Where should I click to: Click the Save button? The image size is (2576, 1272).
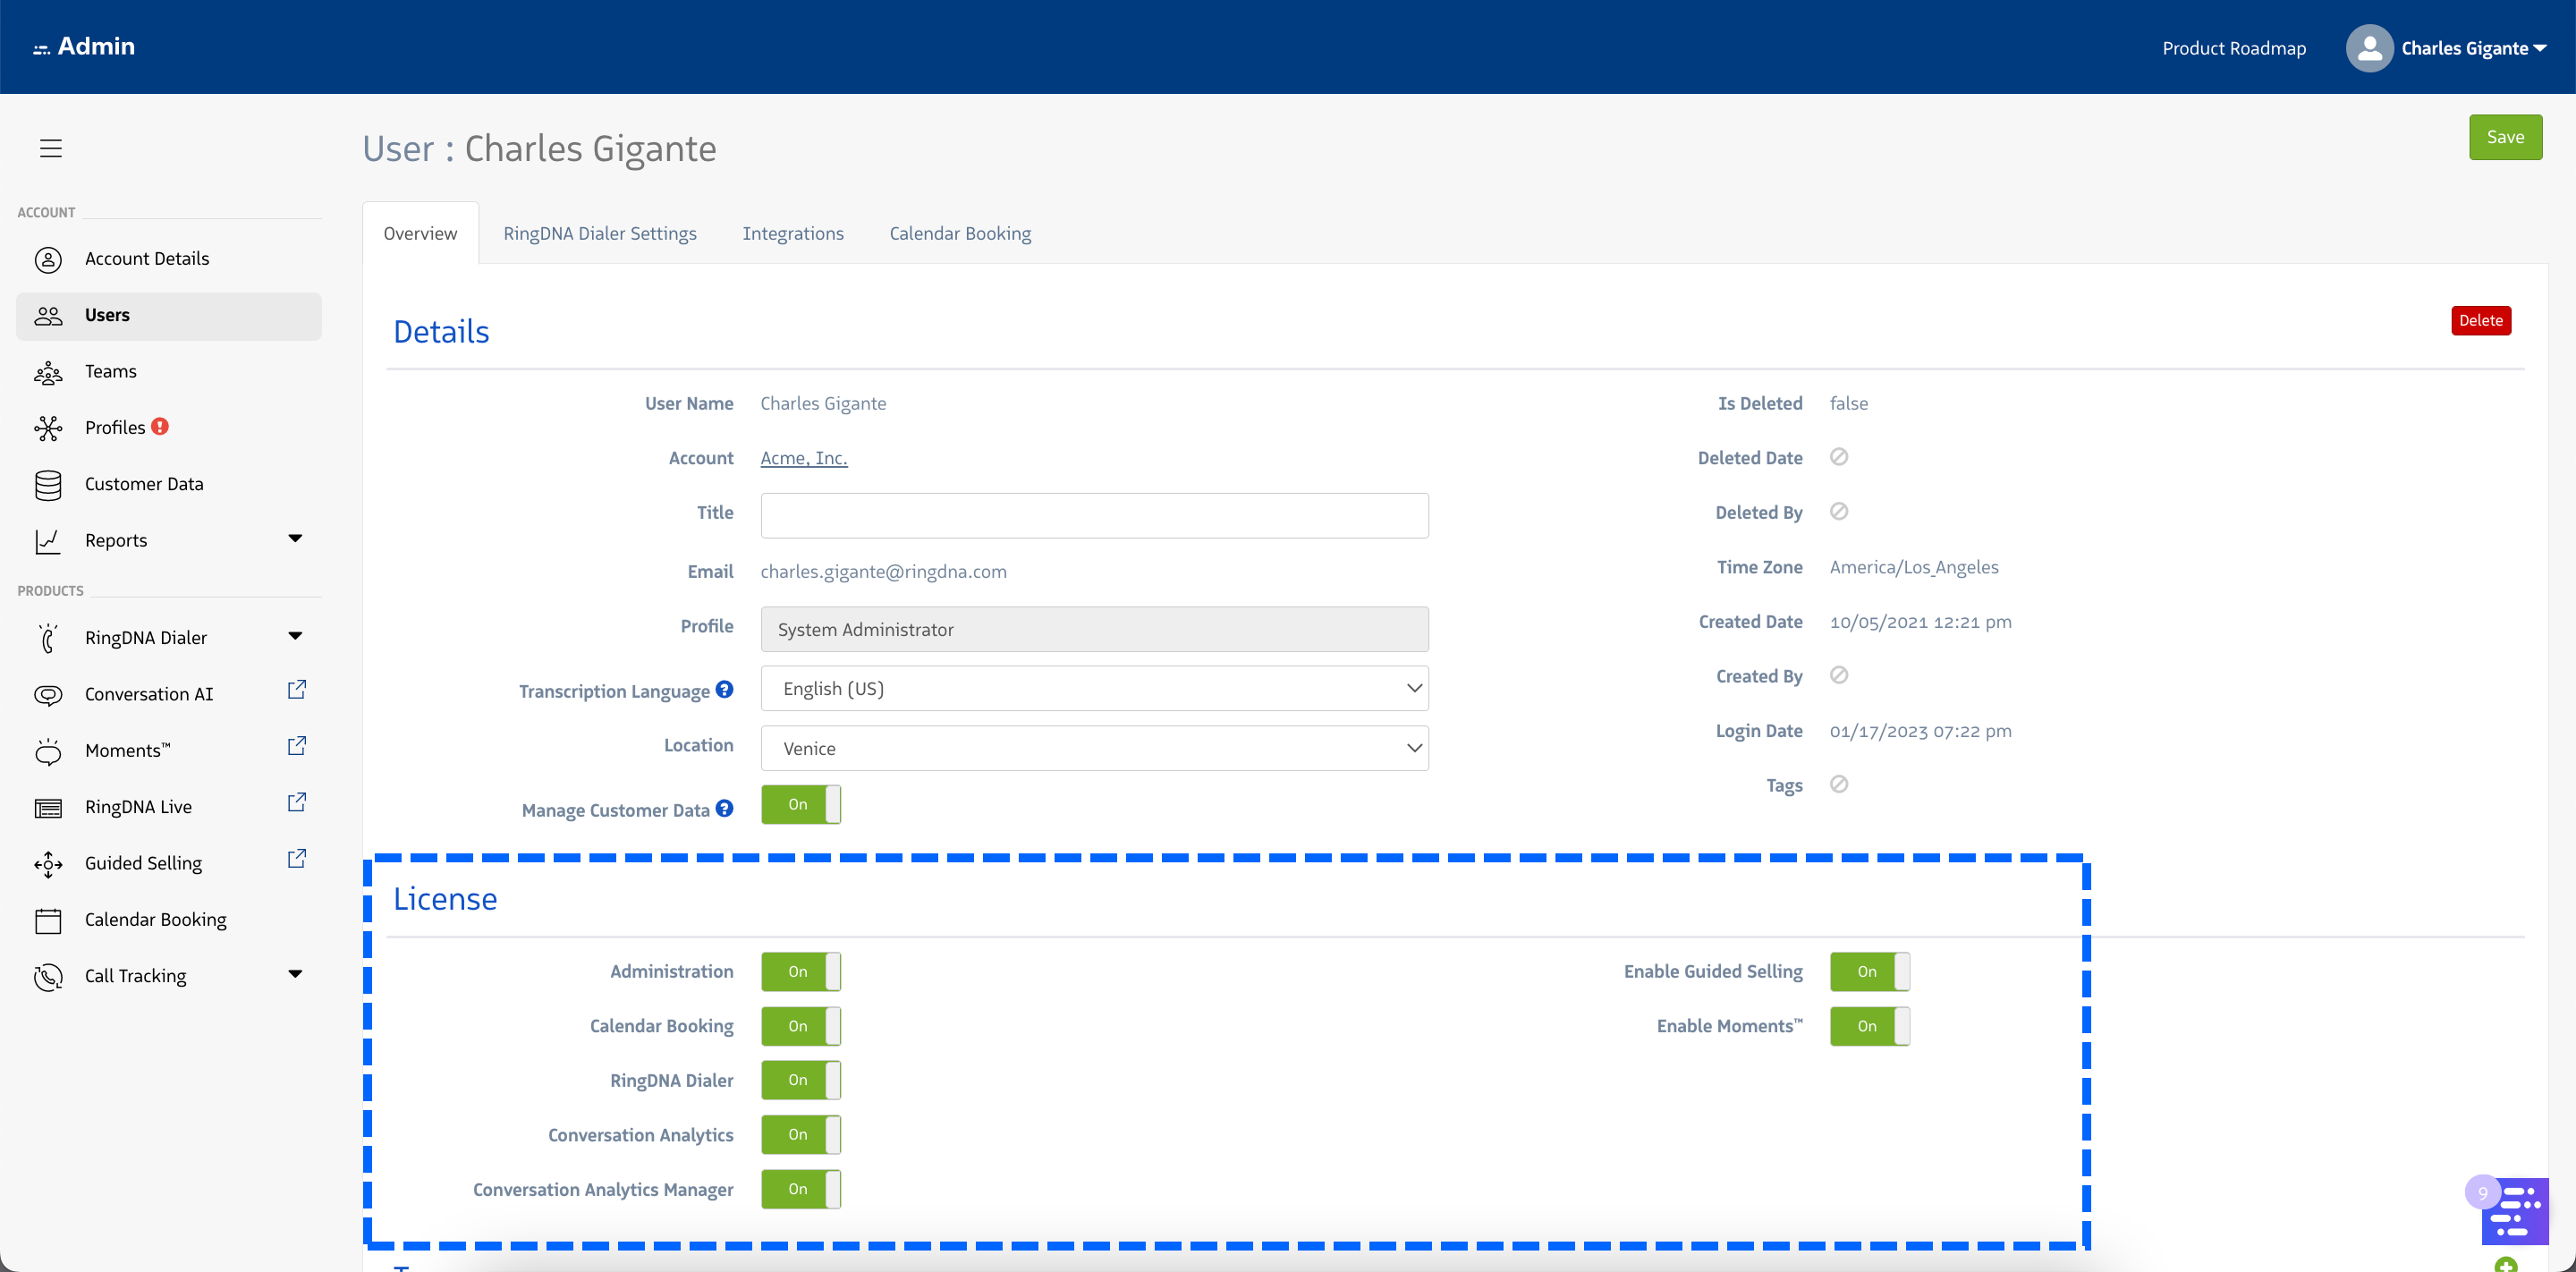[x=2505, y=137]
